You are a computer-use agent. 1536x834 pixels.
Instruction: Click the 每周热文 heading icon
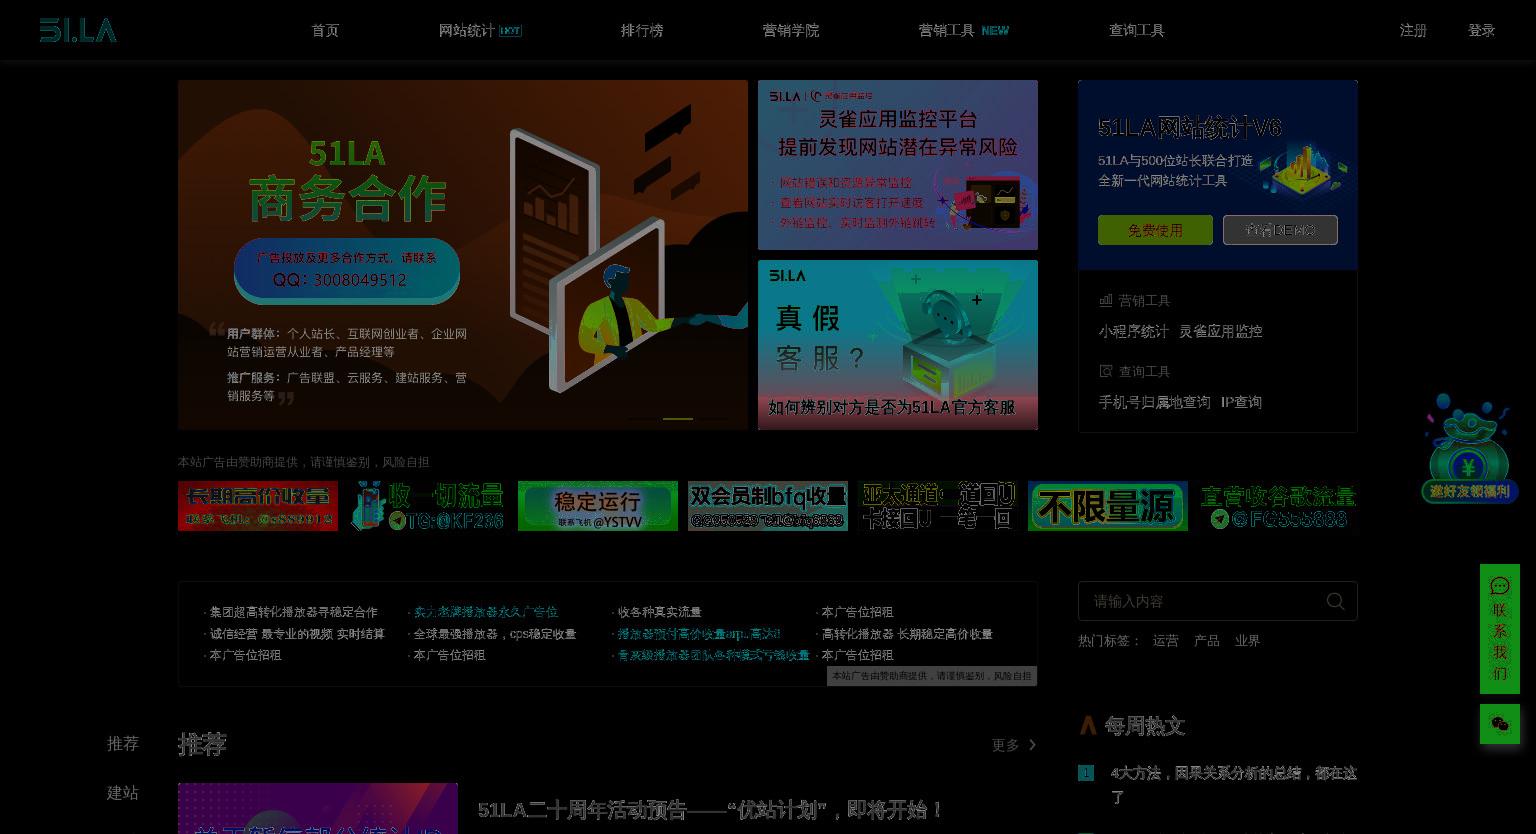1088,725
